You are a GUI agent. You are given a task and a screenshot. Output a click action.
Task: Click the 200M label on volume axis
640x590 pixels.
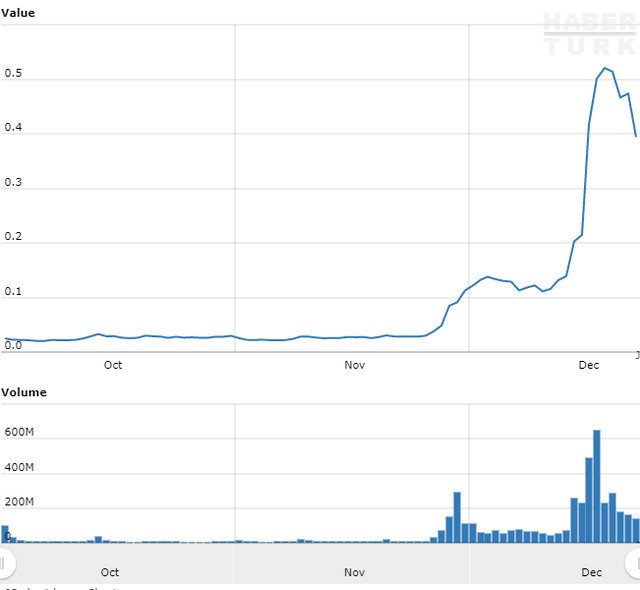click(20, 501)
